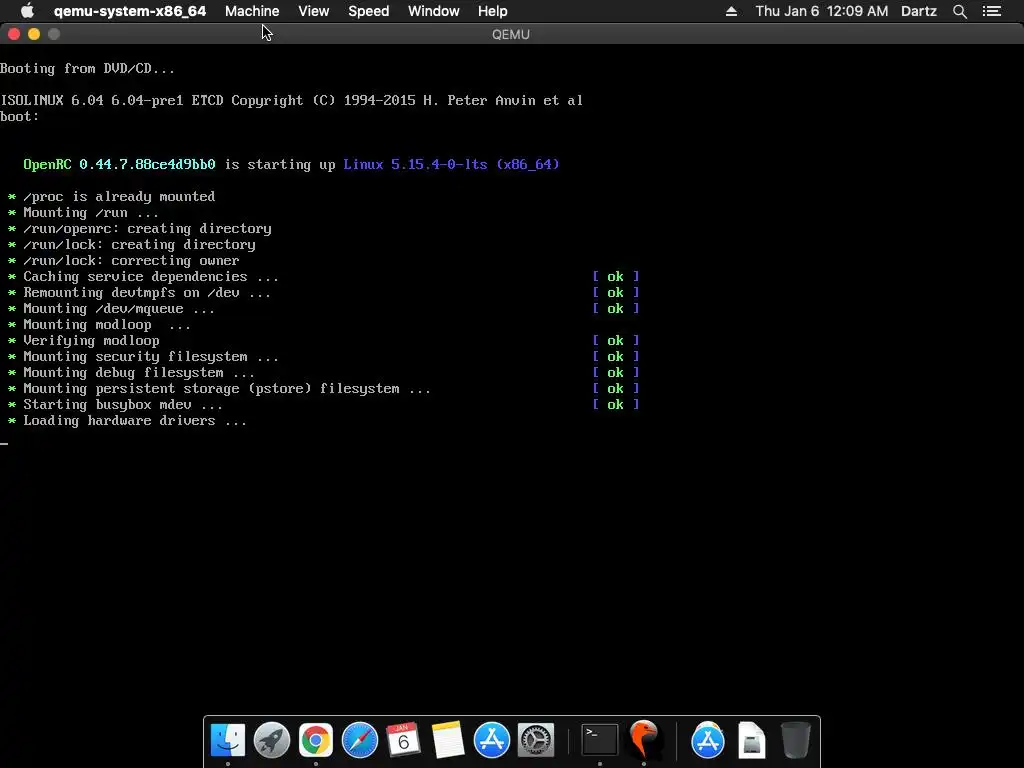The image size is (1024, 768).
Task: Click '/run/openrc: creating directory' line
Action: coord(147,229)
